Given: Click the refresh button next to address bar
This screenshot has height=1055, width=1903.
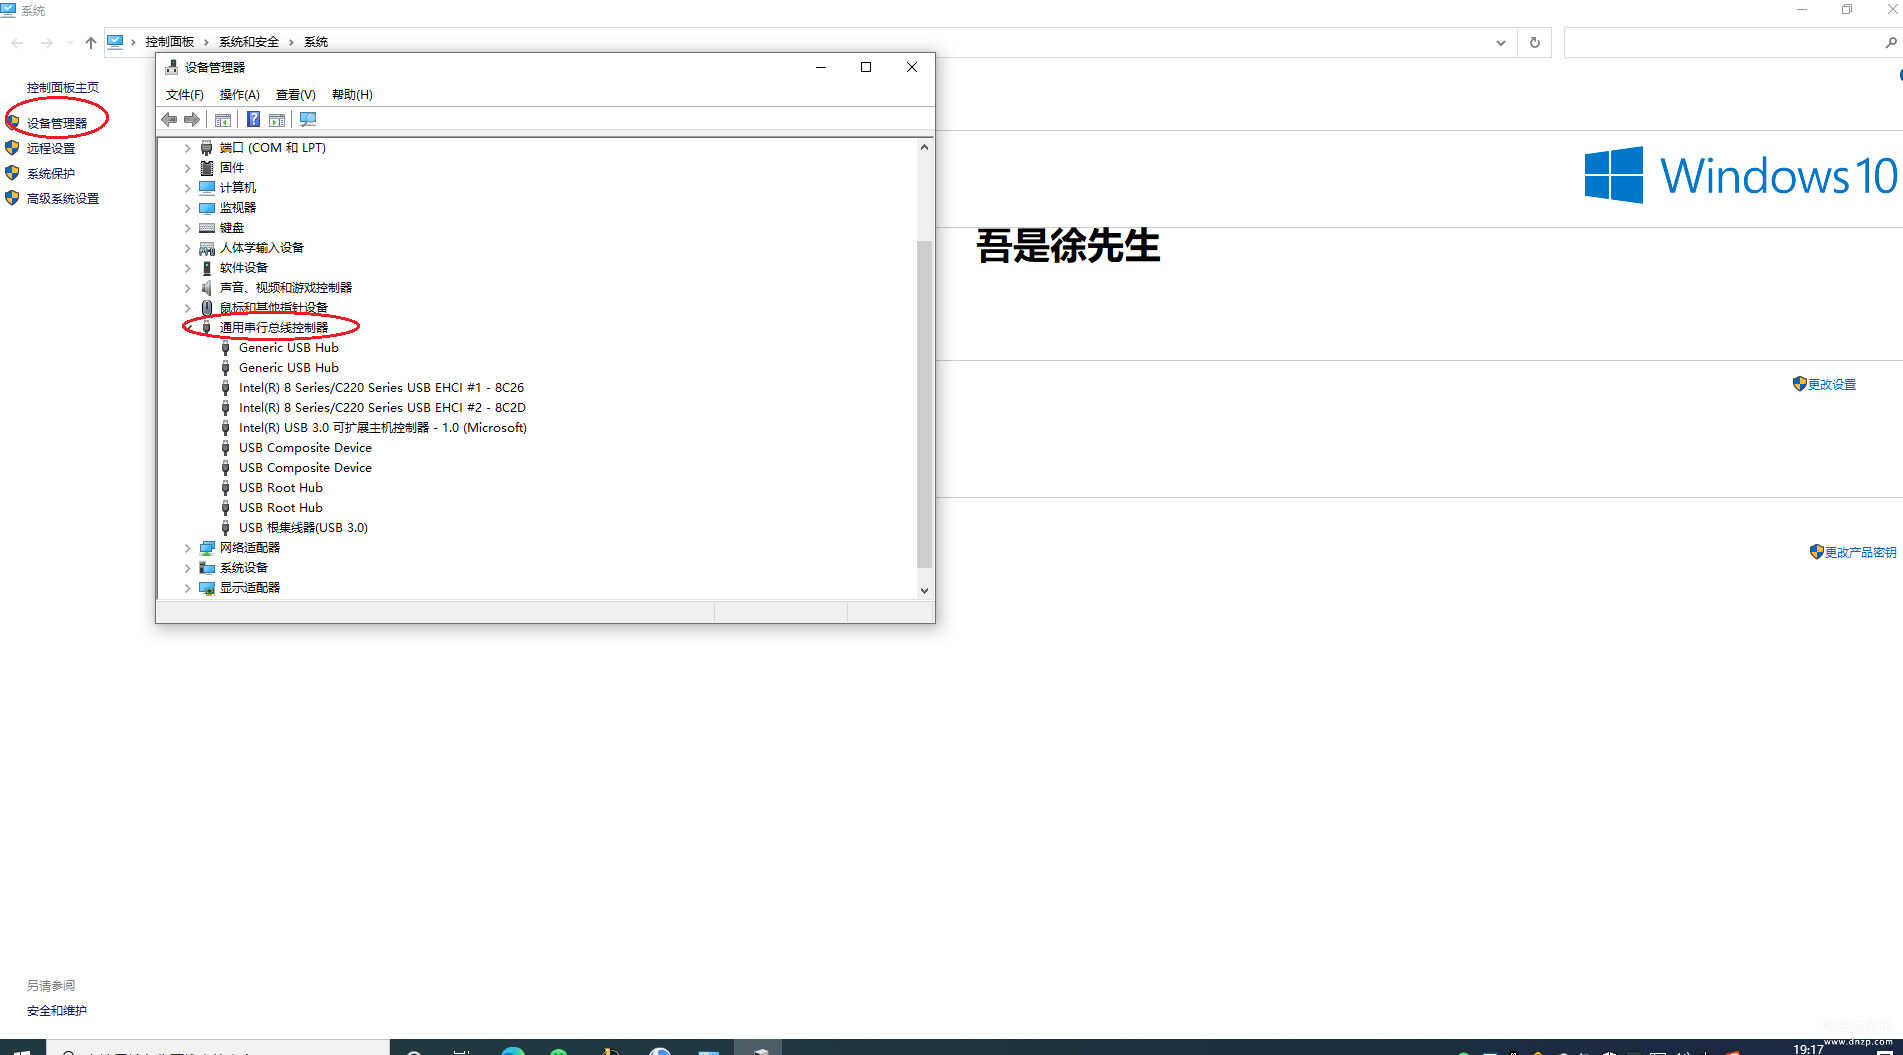Looking at the screenshot, I should [x=1534, y=42].
